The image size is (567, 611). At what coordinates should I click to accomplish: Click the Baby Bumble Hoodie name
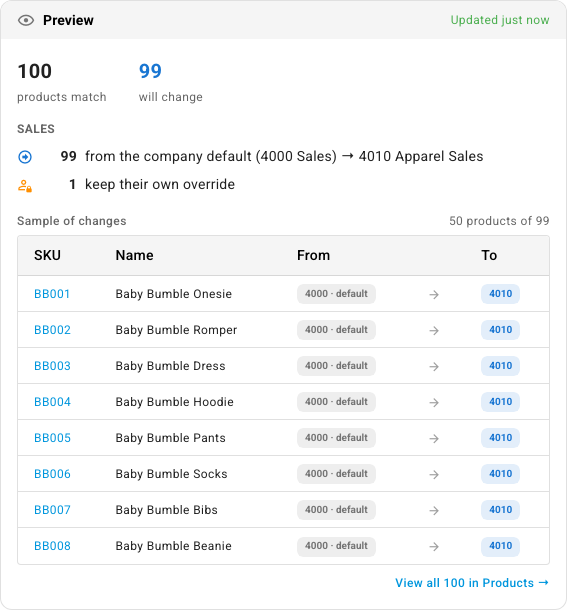pos(175,402)
